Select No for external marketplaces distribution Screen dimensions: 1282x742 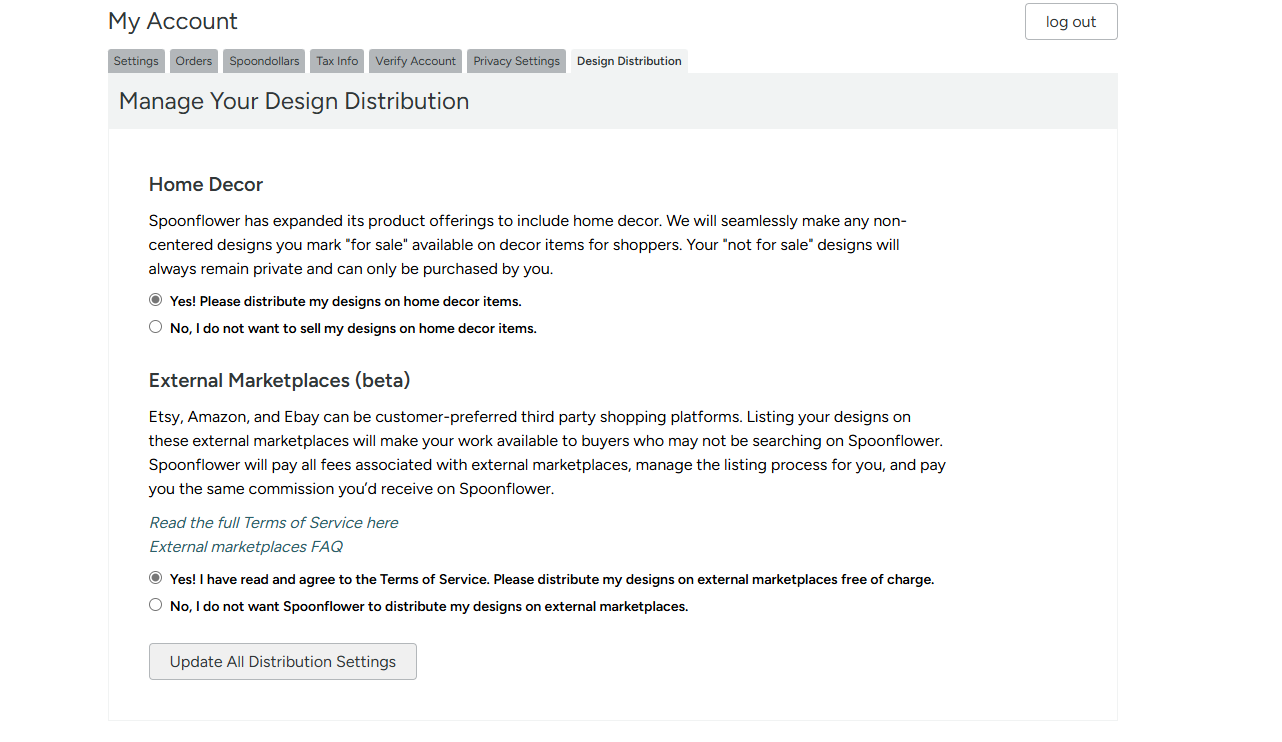tap(155, 605)
